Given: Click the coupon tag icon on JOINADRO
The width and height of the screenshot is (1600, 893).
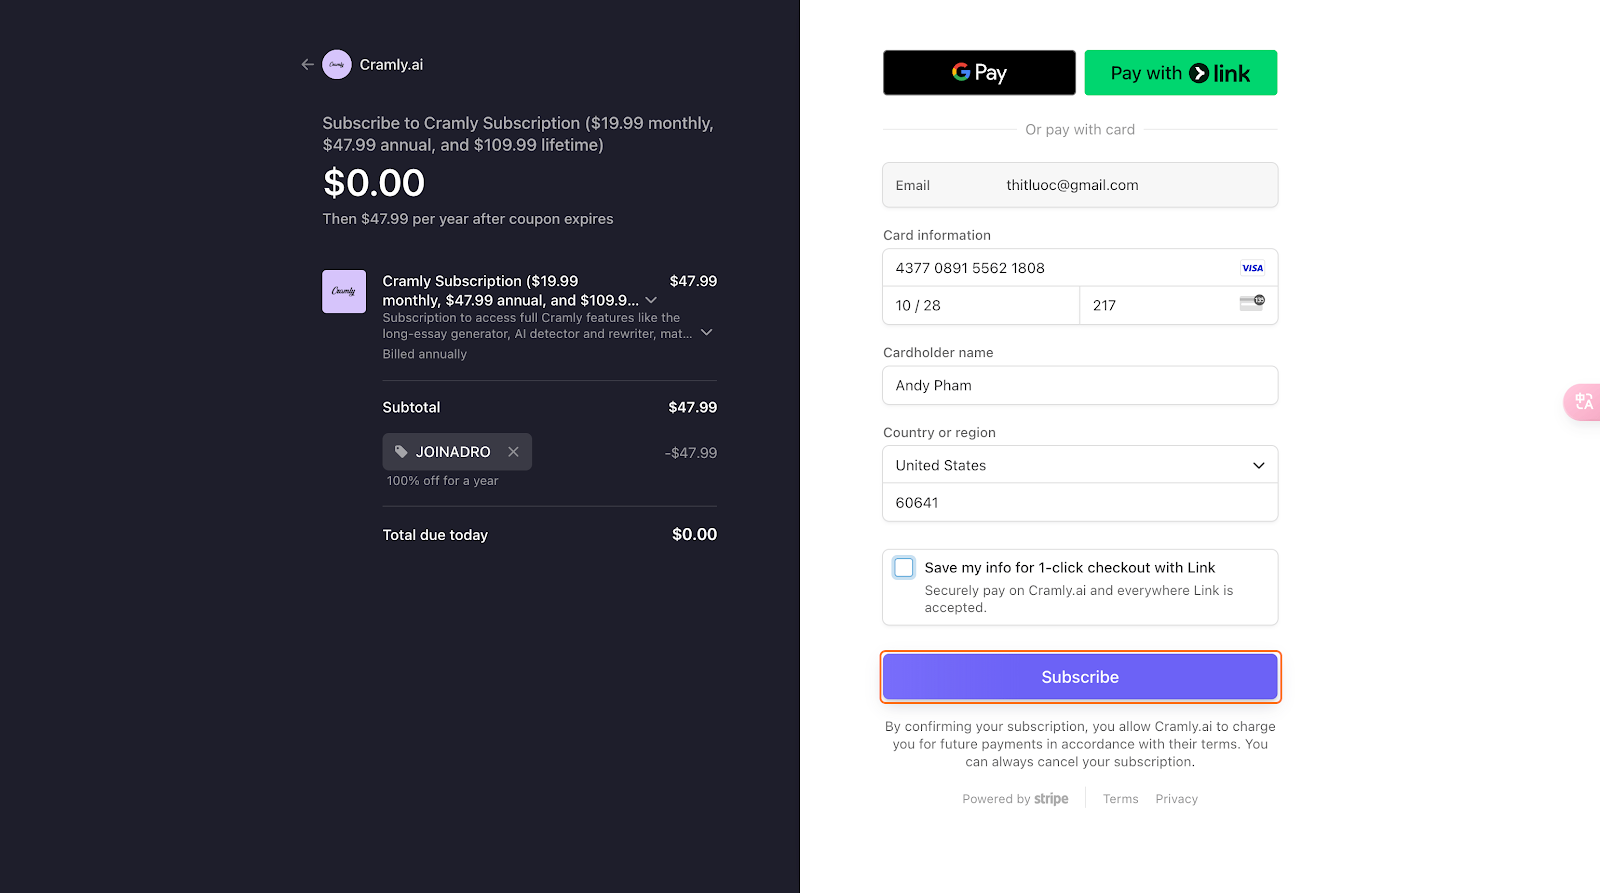Looking at the screenshot, I should tap(401, 452).
